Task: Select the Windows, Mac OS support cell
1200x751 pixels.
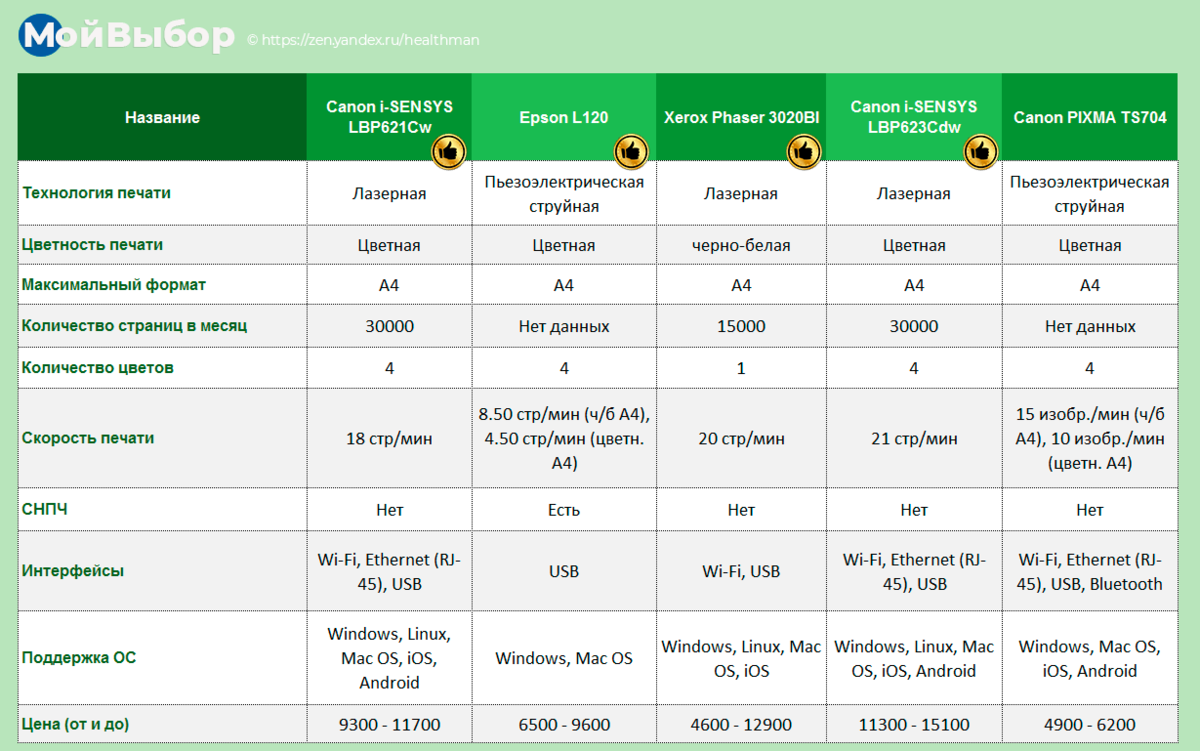Action: [564, 658]
